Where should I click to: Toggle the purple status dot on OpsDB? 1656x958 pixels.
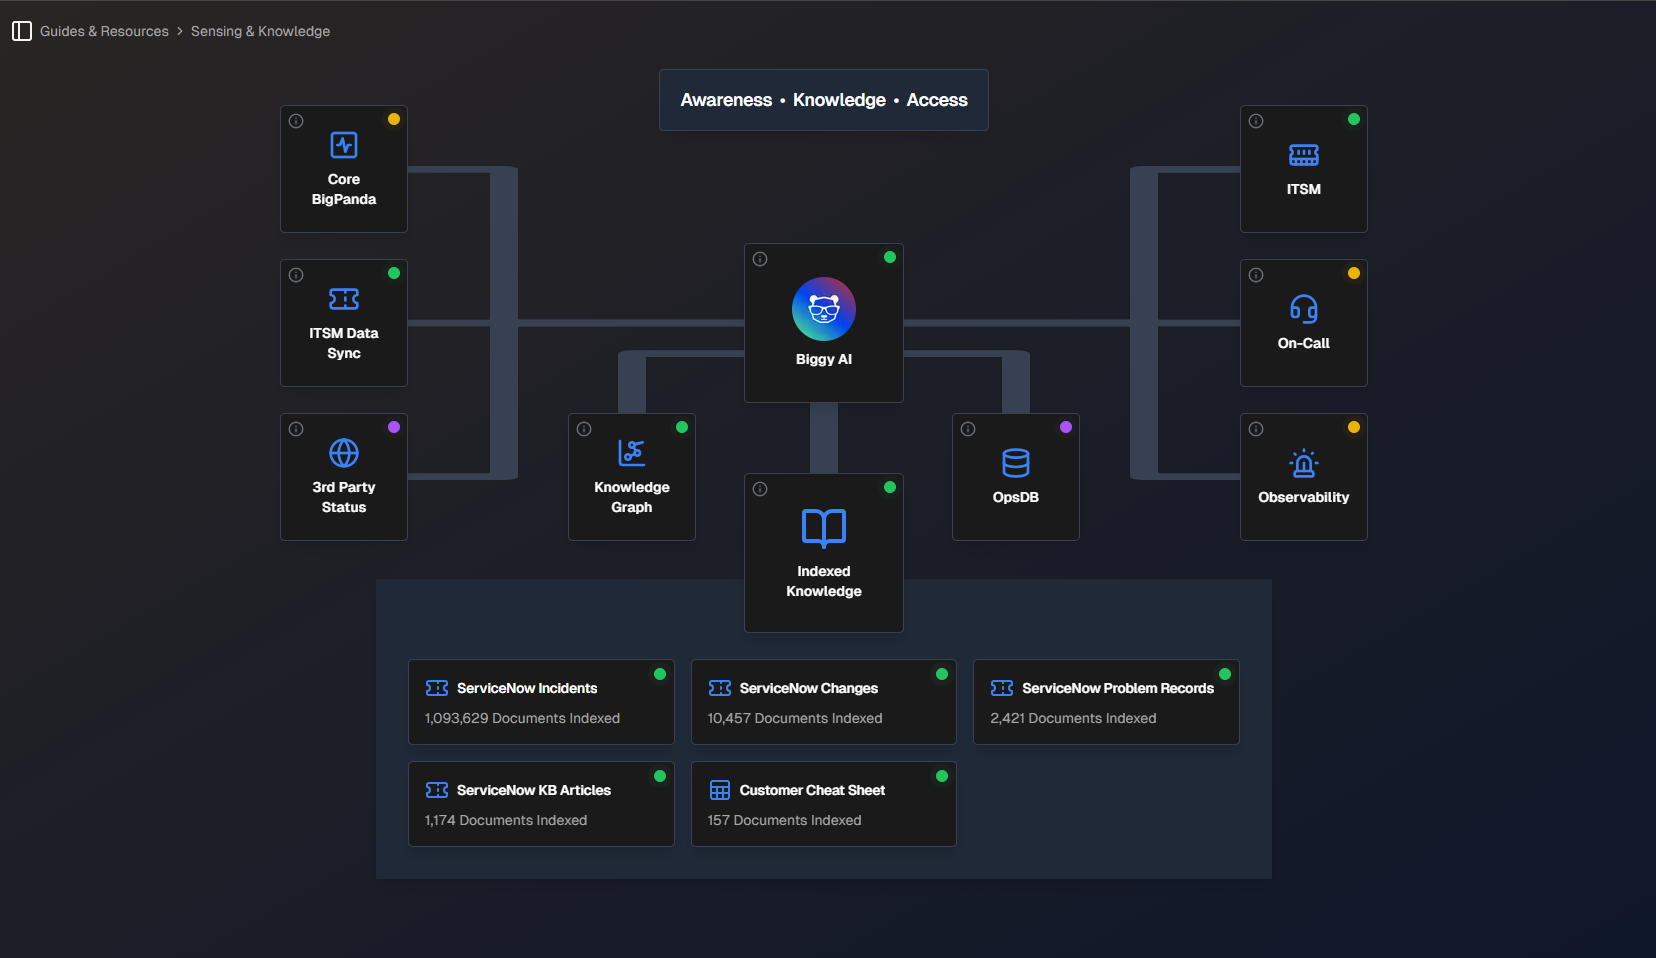coord(1066,426)
